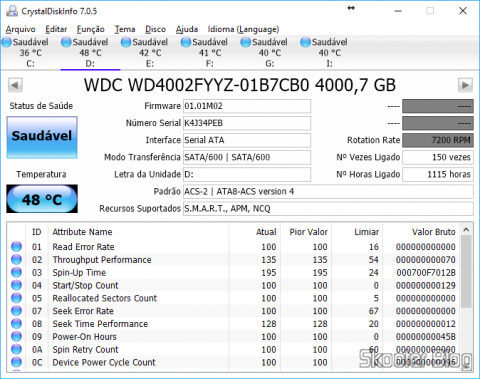Click the Atual column header

tap(255, 232)
